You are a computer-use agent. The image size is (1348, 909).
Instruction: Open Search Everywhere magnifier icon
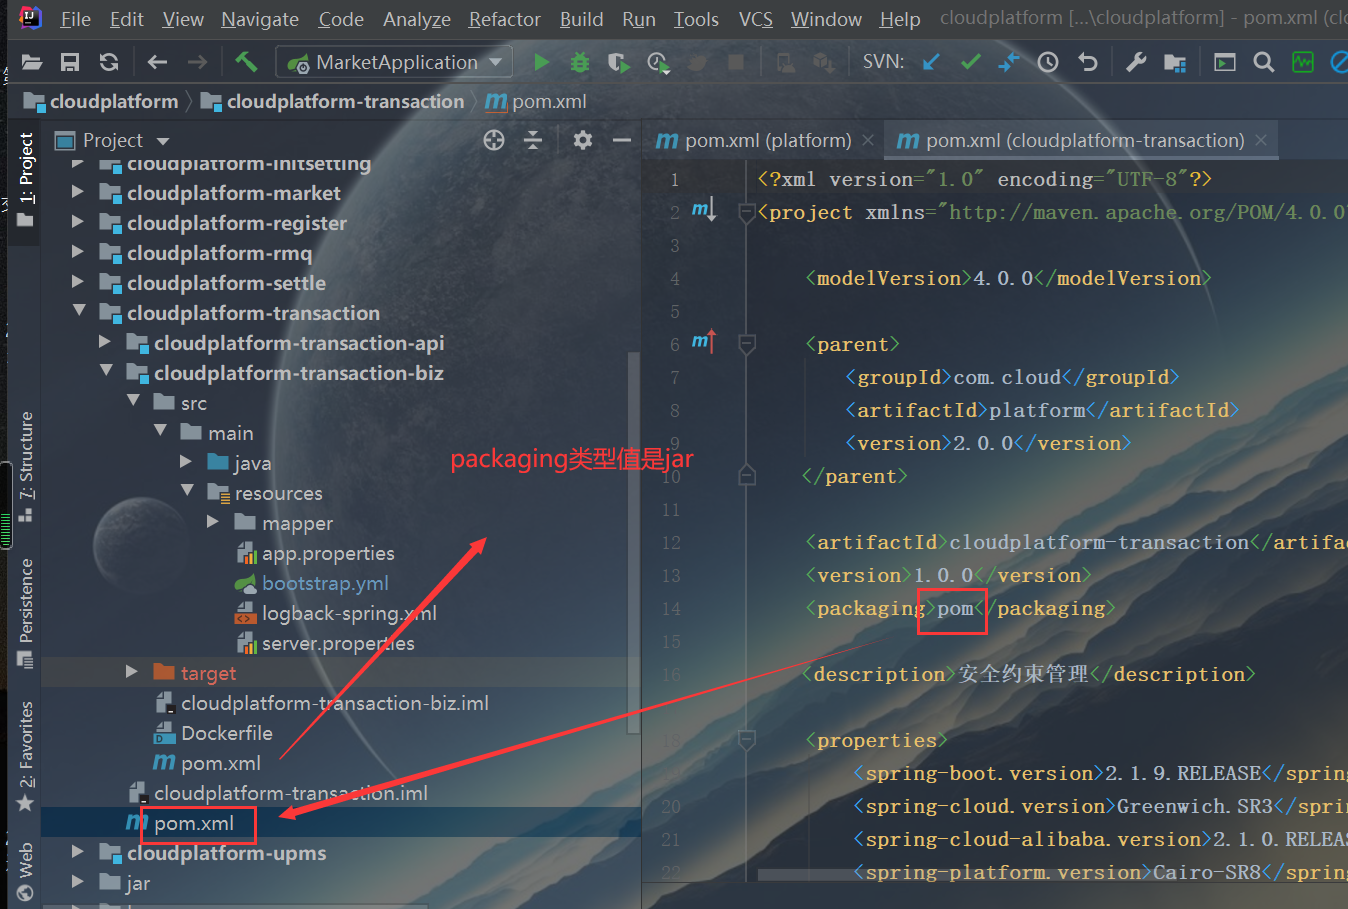coord(1264,62)
